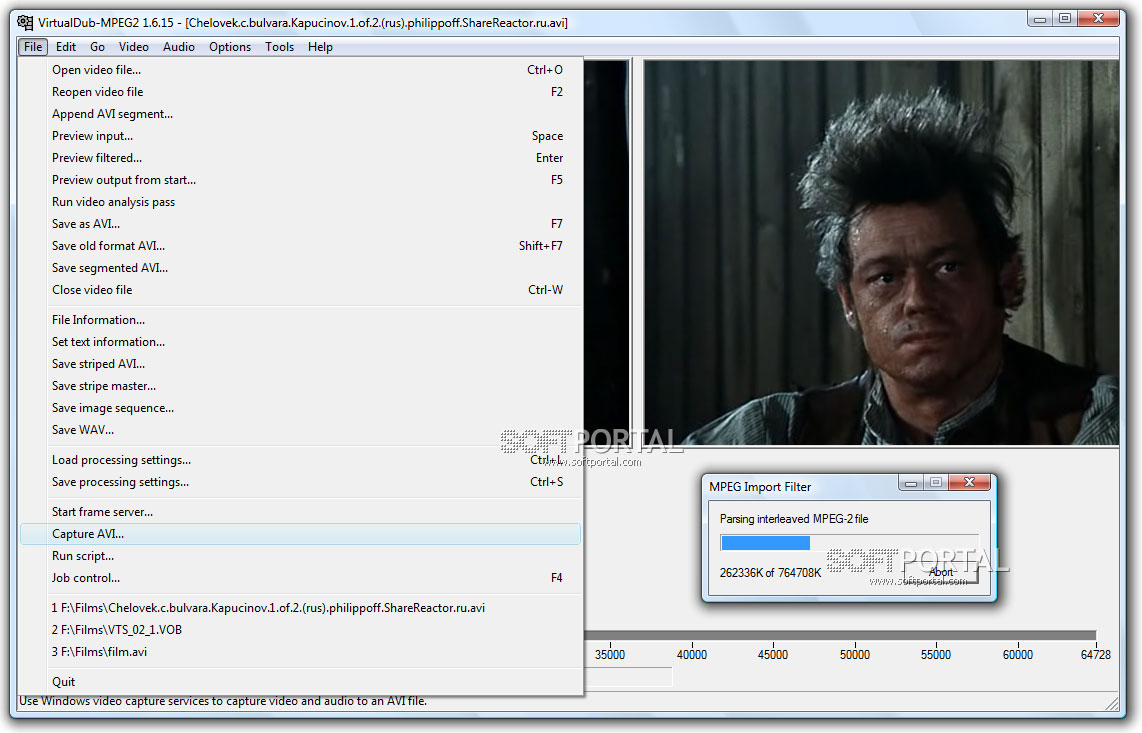1142x733 pixels.
Task: Select Start frame server...
Action: tap(300, 511)
